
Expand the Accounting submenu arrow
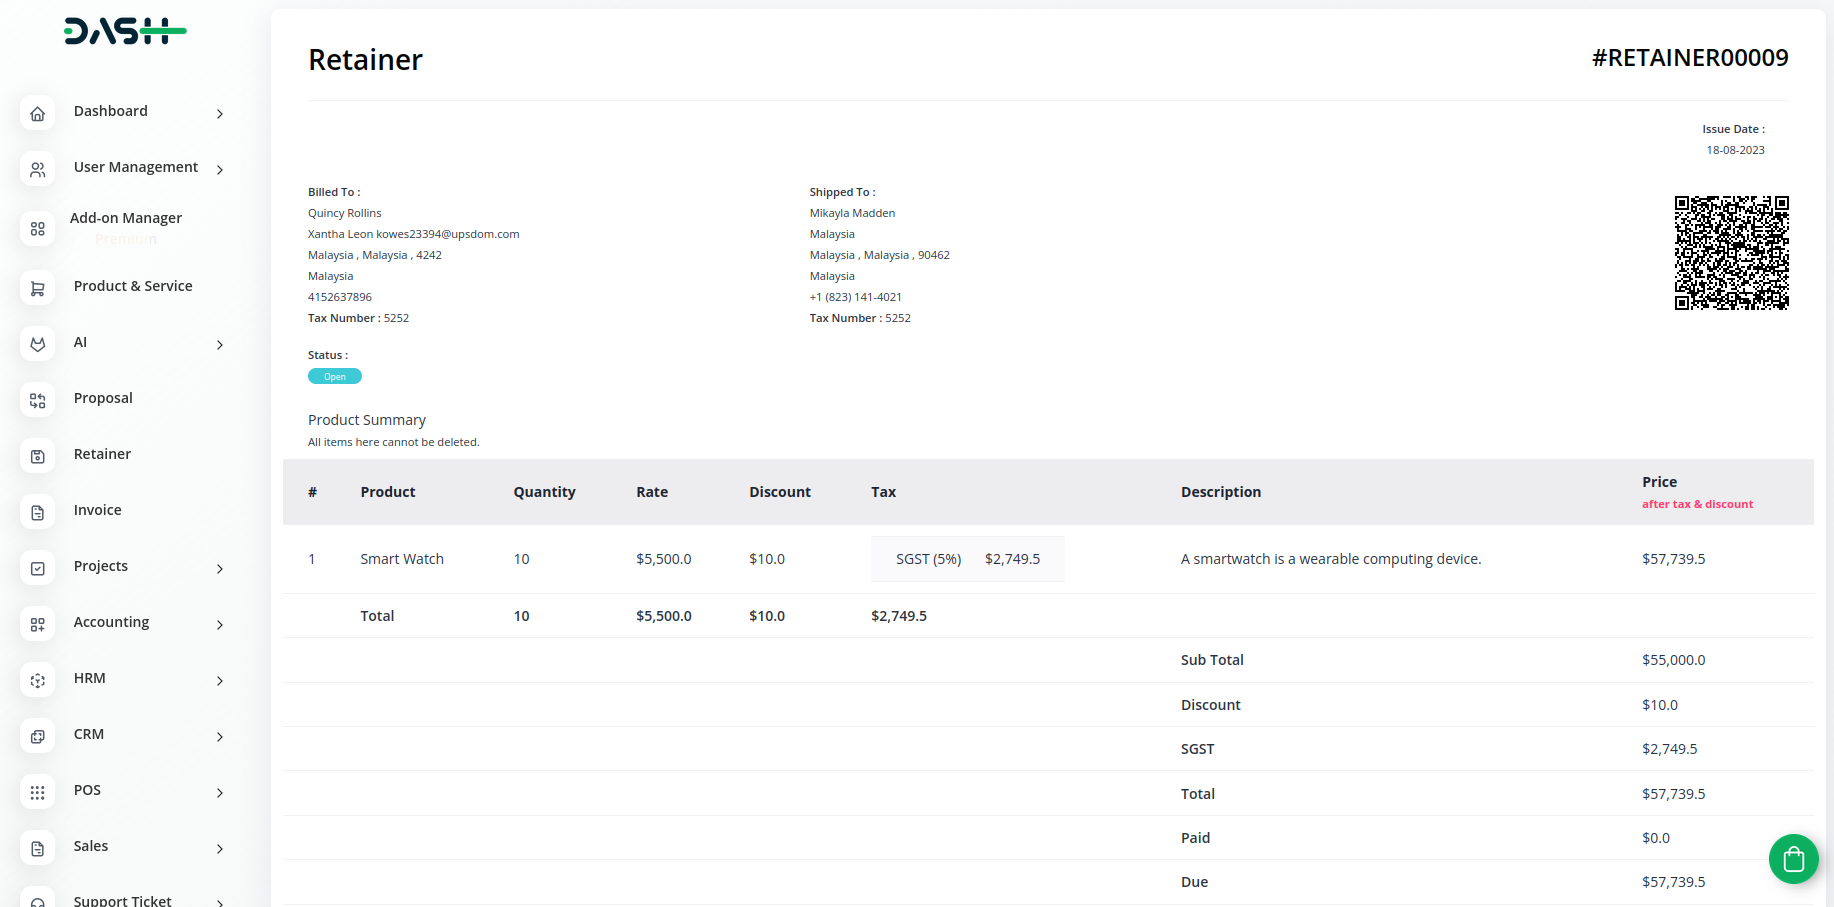click(220, 625)
